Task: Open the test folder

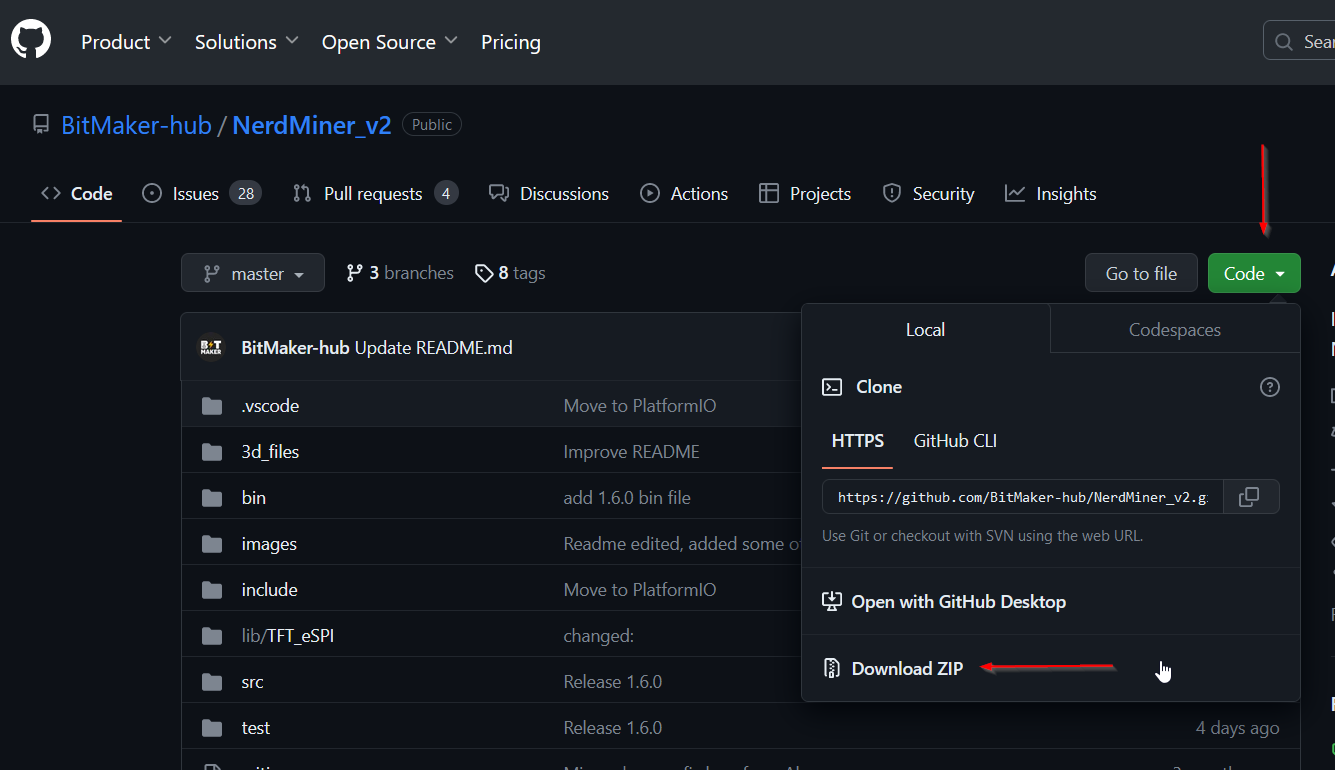Action: [256, 728]
